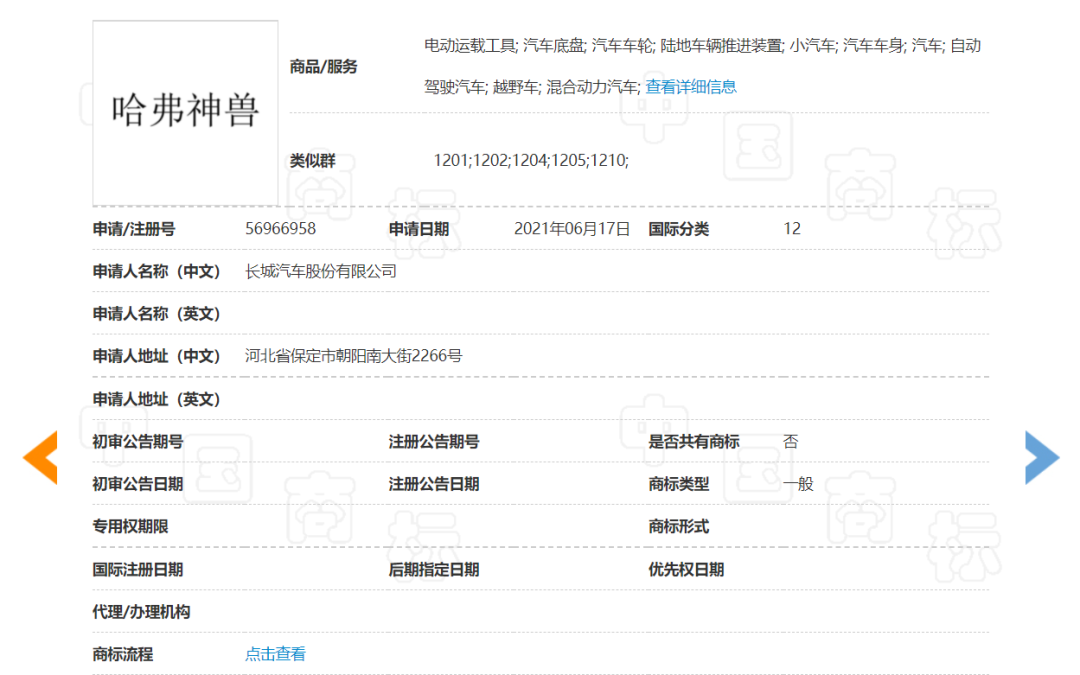Click the 国际分类 label
The height and width of the screenshot is (675, 1080).
coord(678,229)
